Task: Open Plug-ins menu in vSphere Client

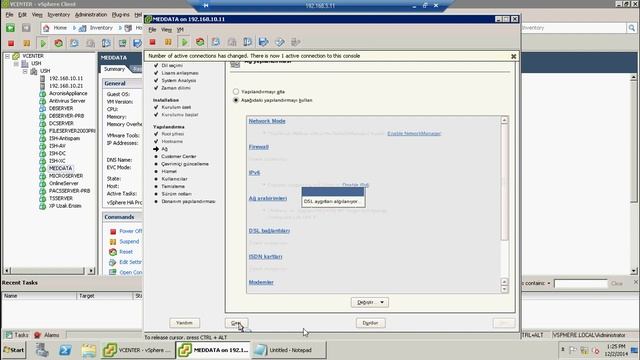Action: pyautogui.click(x=120, y=15)
